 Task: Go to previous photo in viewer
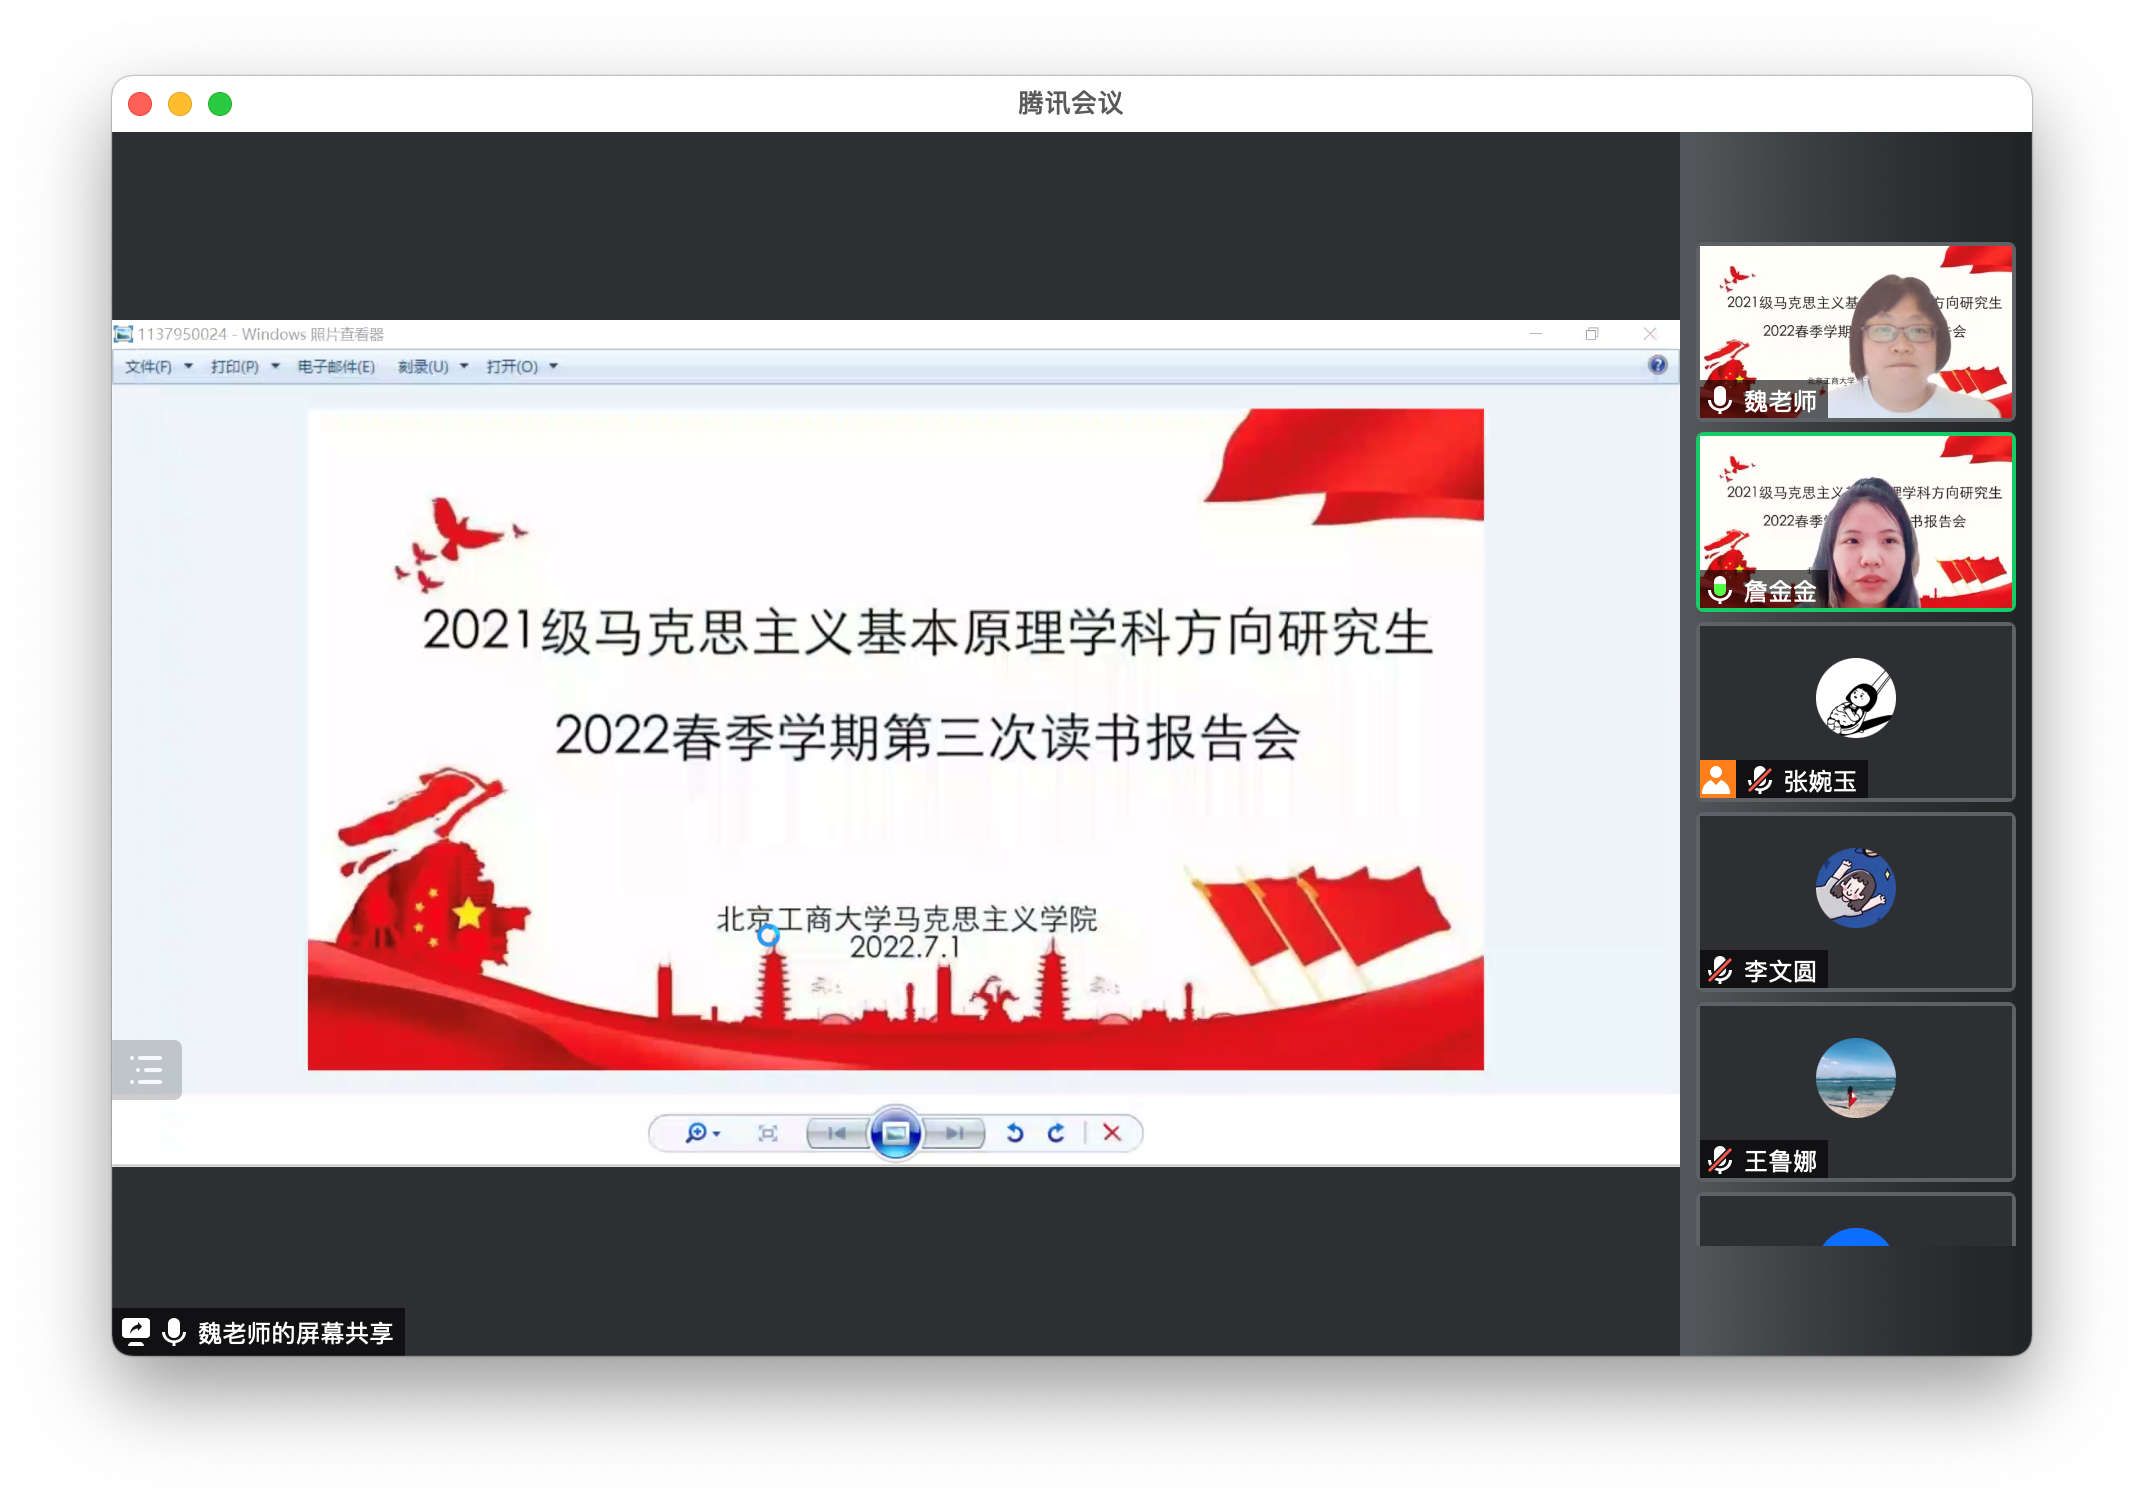[838, 1133]
